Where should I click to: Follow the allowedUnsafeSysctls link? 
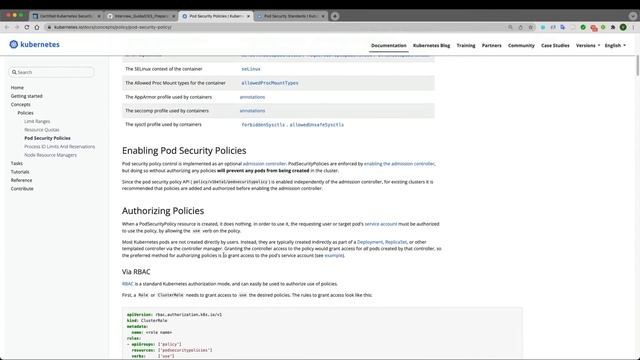(317, 125)
